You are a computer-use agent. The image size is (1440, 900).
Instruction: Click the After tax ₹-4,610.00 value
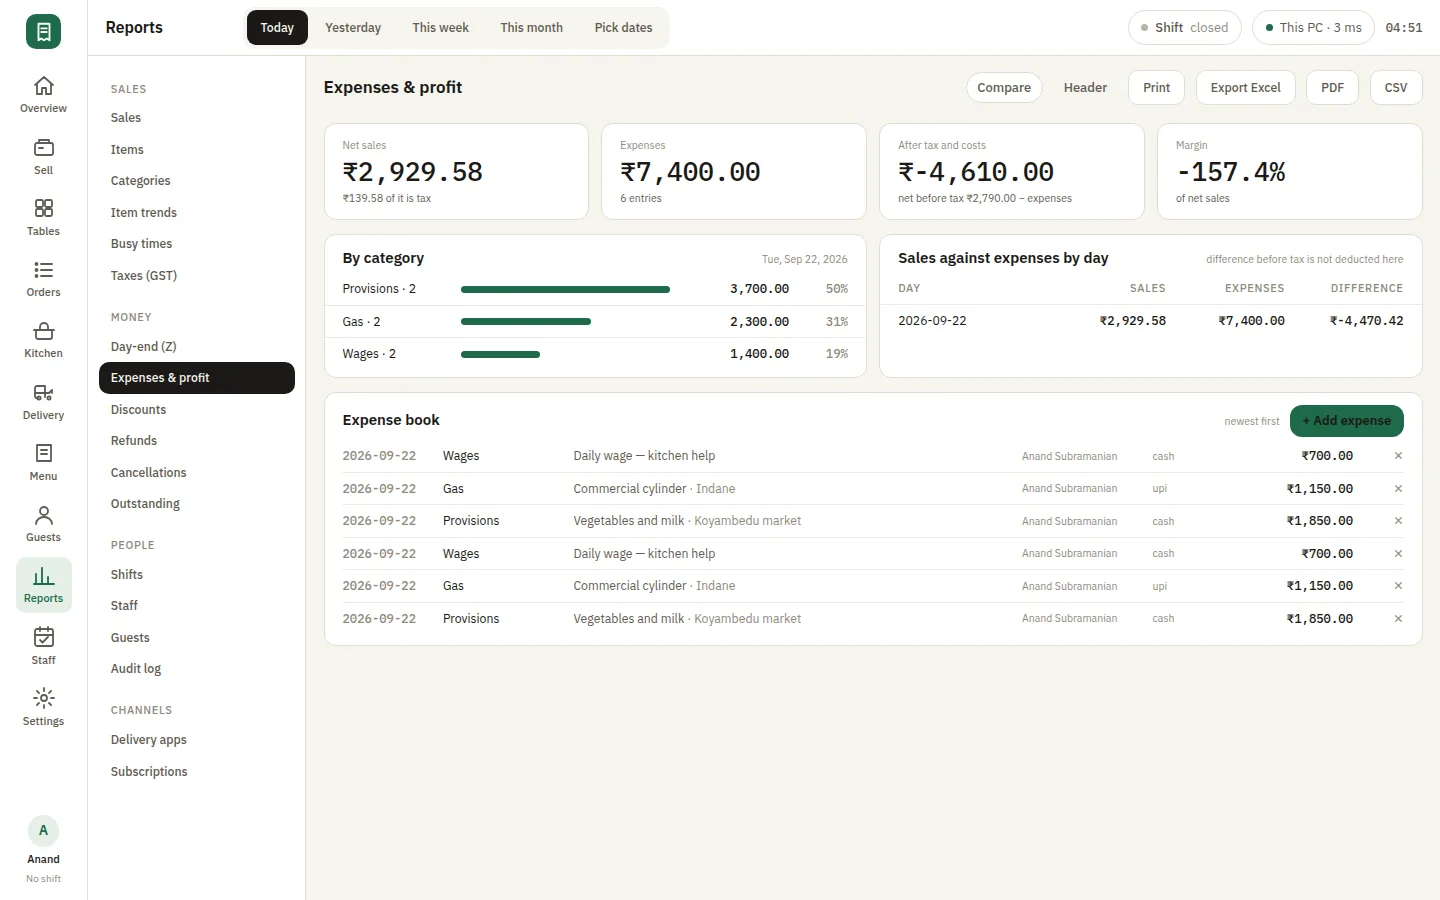tap(976, 172)
